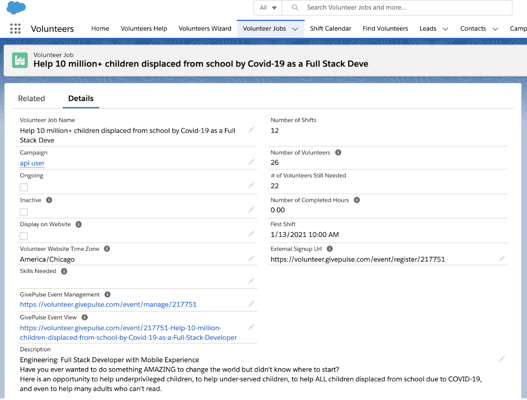
Task: Edit the Inactive field pencil icon
Action: point(251,209)
